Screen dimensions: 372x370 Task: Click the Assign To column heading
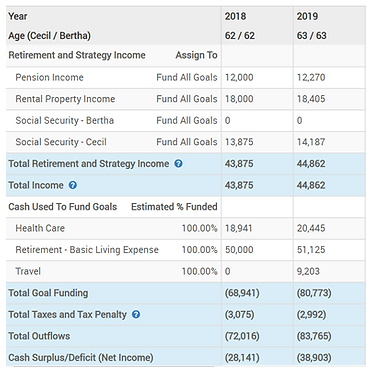click(x=196, y=55)
